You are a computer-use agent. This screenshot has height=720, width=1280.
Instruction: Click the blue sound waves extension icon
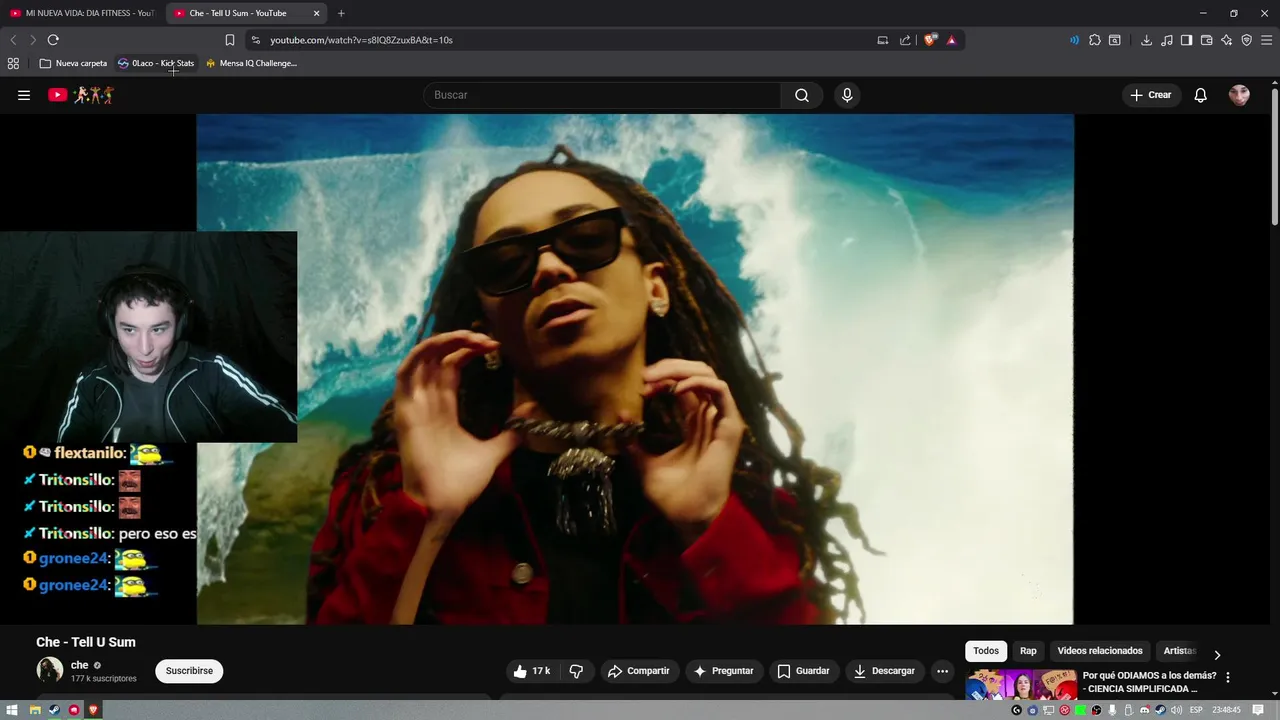tap(1074, 40)
